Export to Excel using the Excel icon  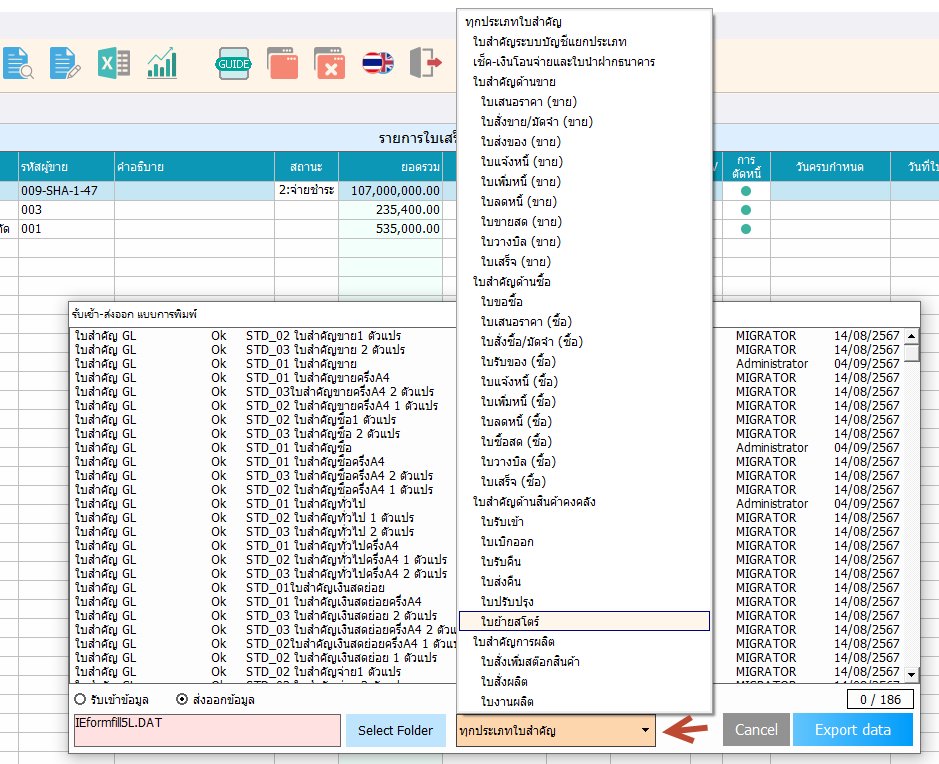point(113,63)
